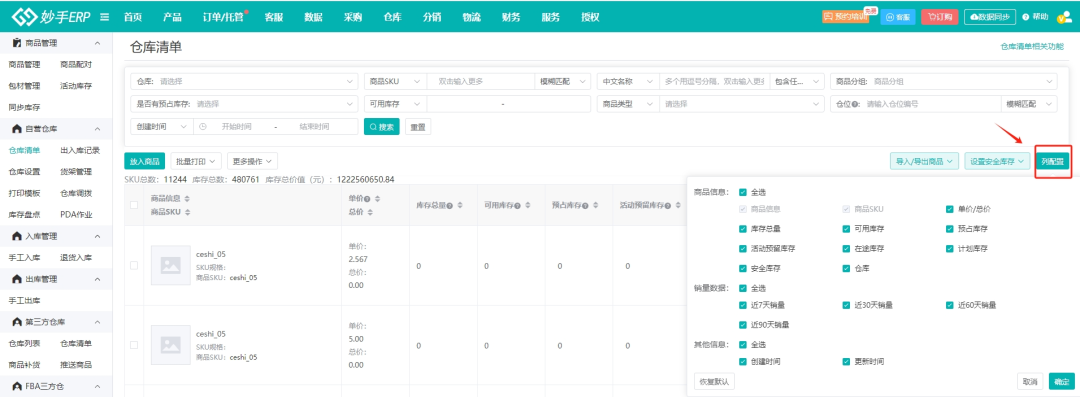Click the 自营仓库 house section icon
1080x397 pixels.
[17, 129]
